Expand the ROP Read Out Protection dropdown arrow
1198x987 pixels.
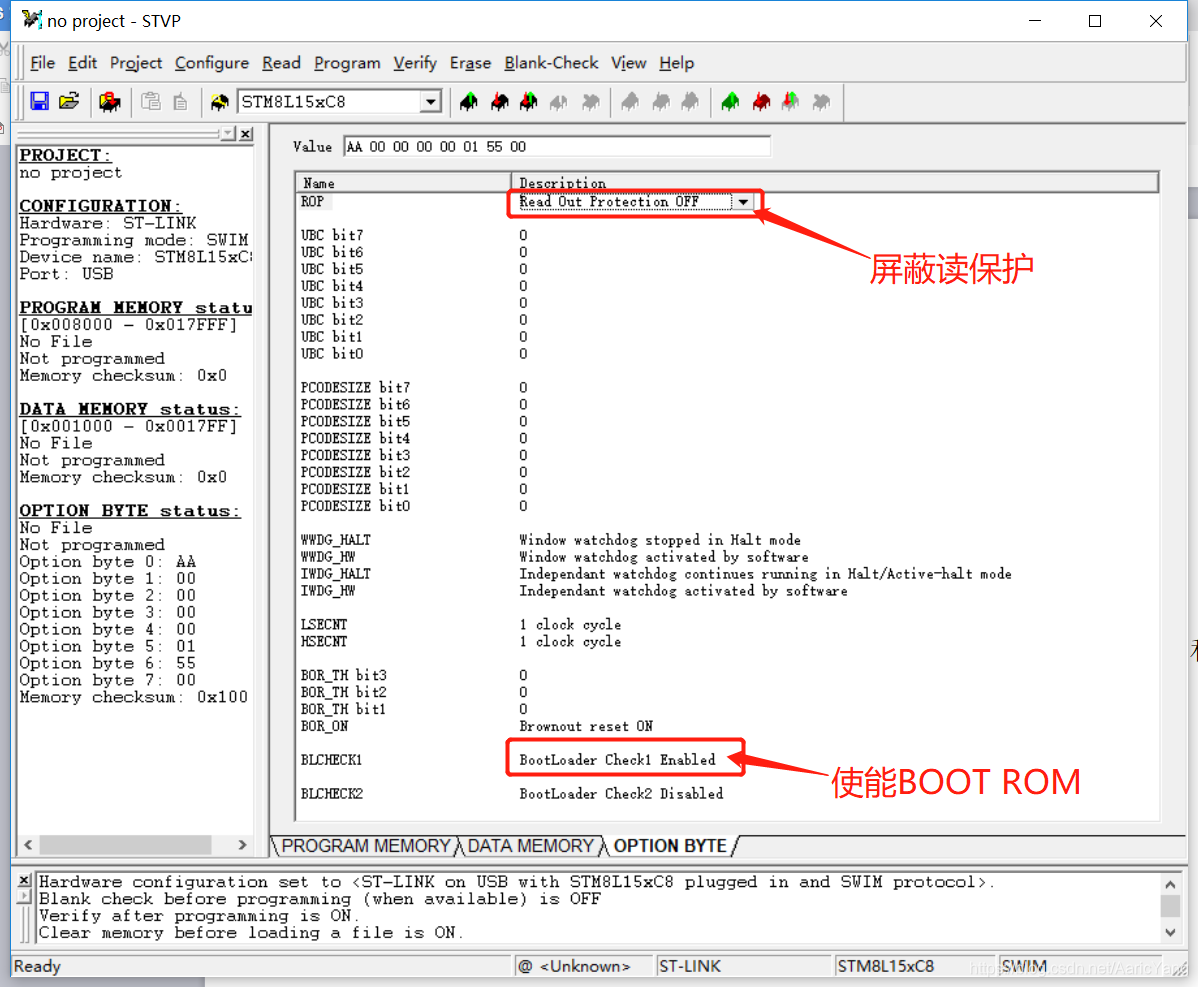point(743,202)
